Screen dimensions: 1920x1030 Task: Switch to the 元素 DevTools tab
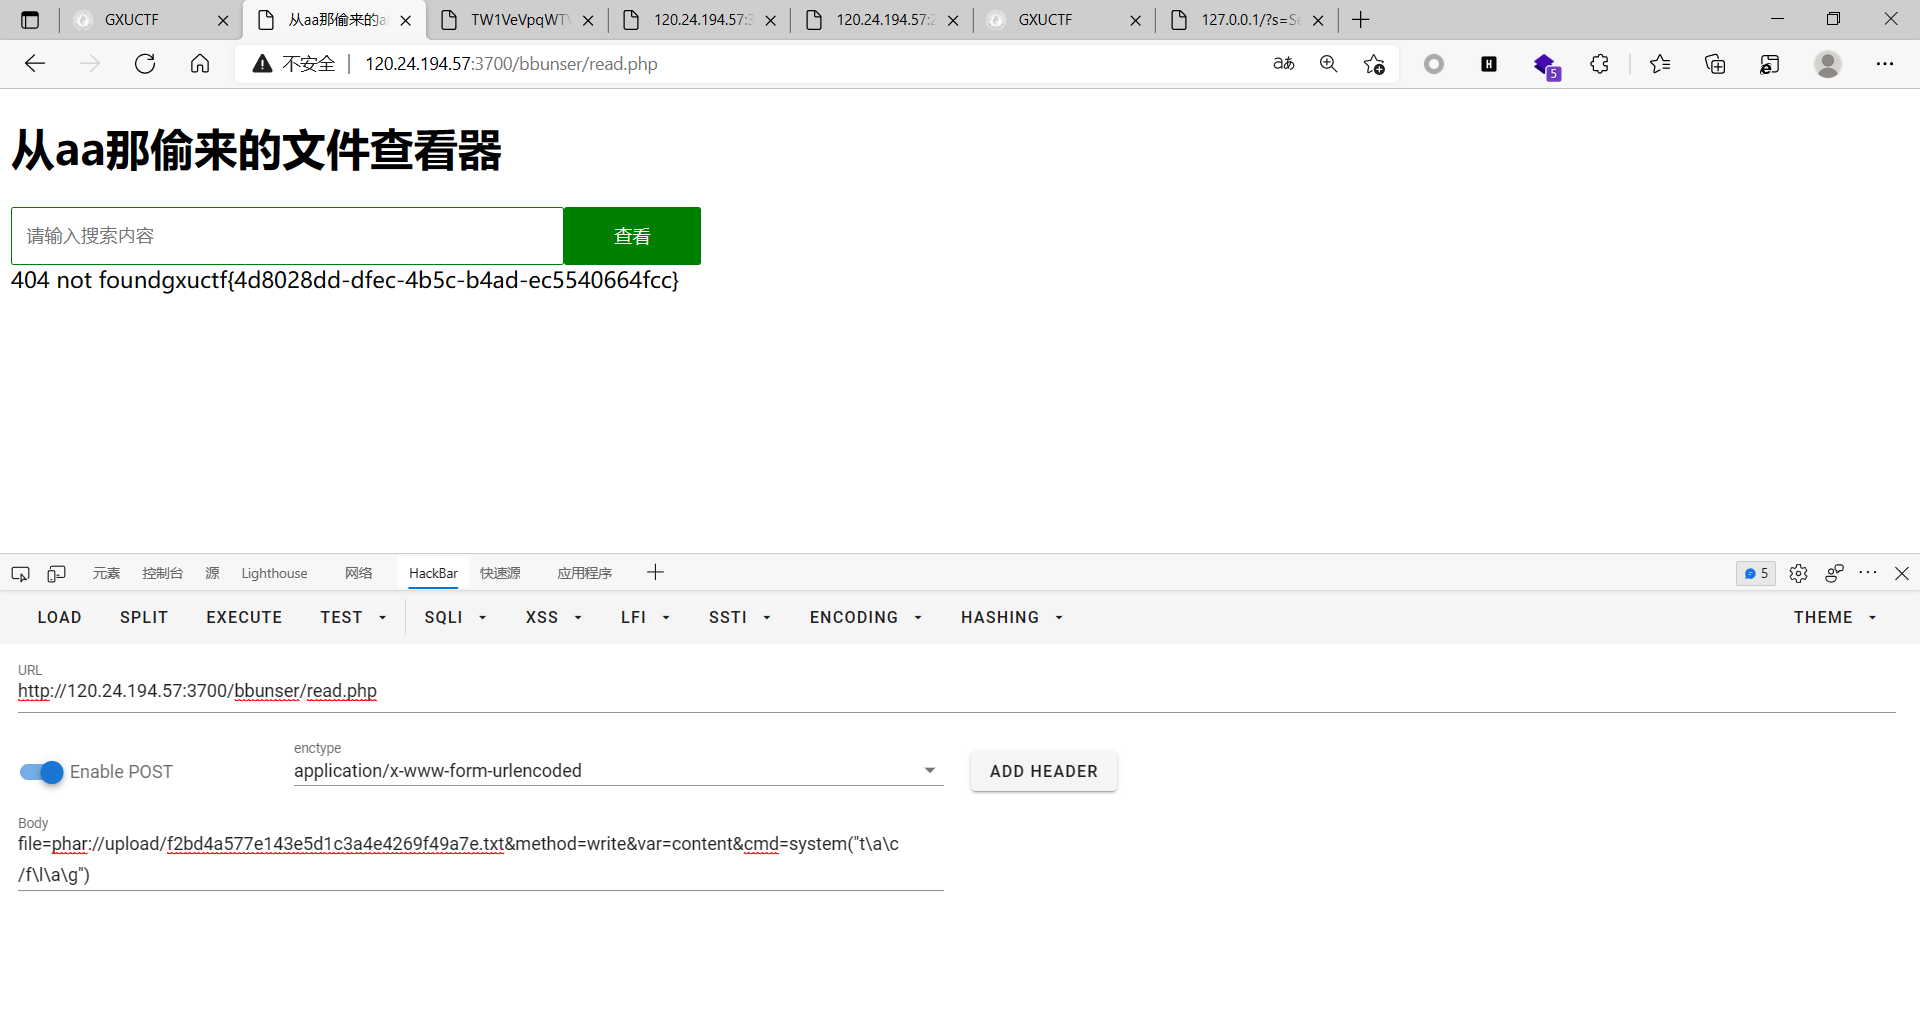(106, 573)
